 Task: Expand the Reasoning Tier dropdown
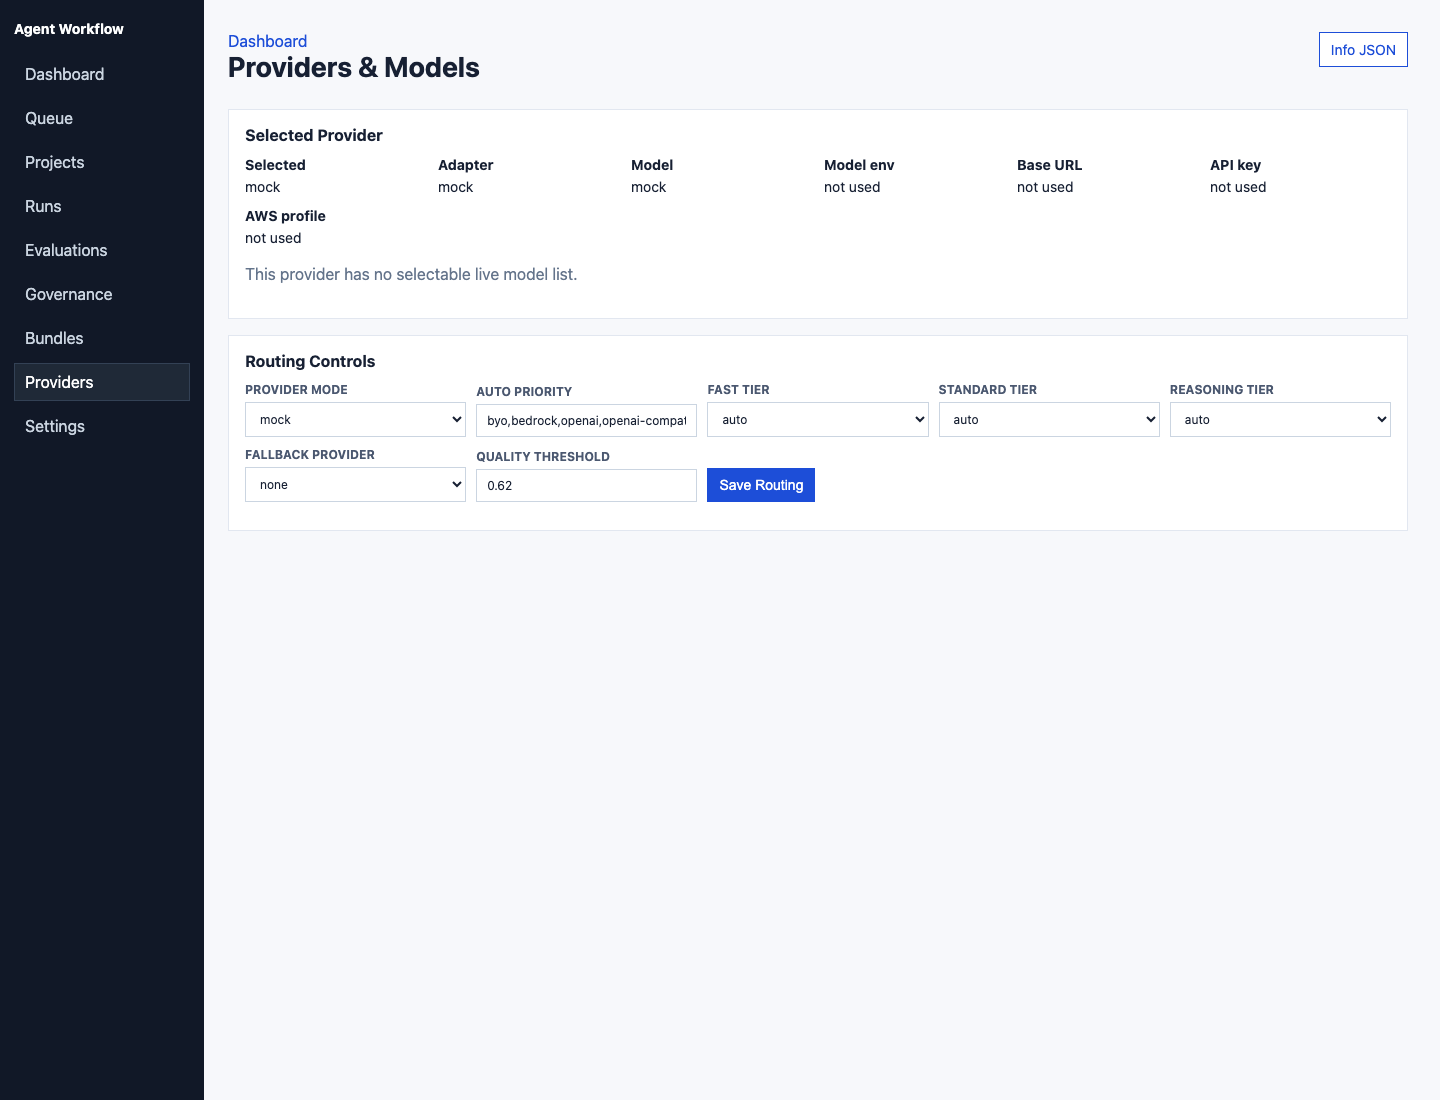1280,420
